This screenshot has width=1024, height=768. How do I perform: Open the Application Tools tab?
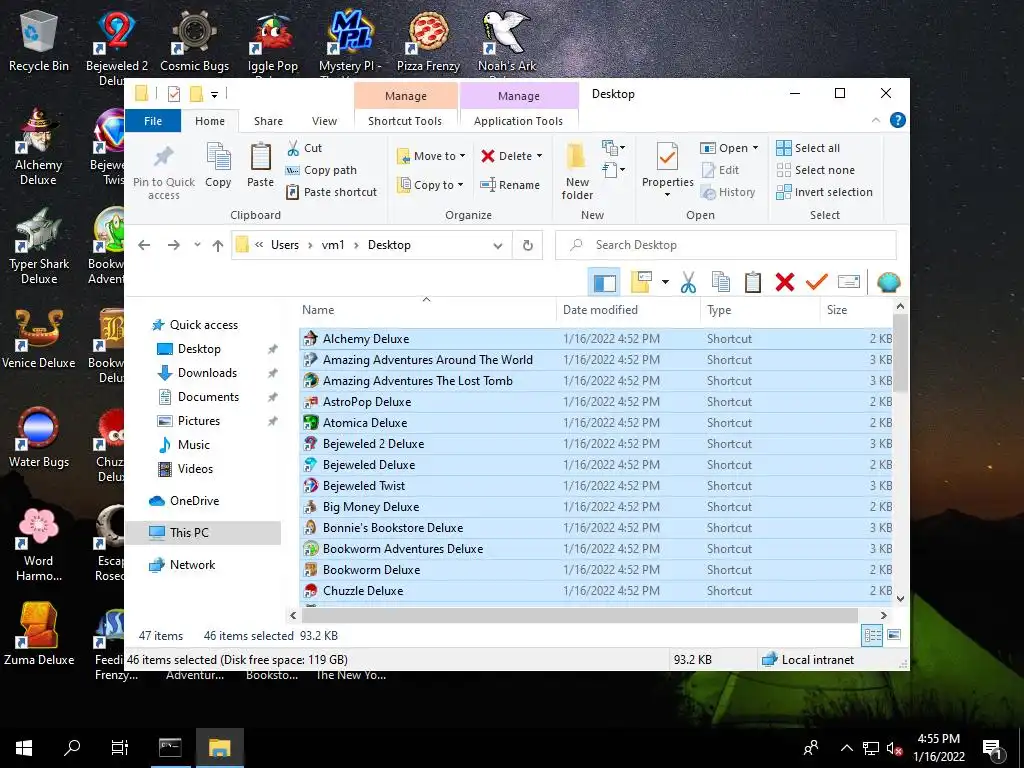click(x=519, y=121)
